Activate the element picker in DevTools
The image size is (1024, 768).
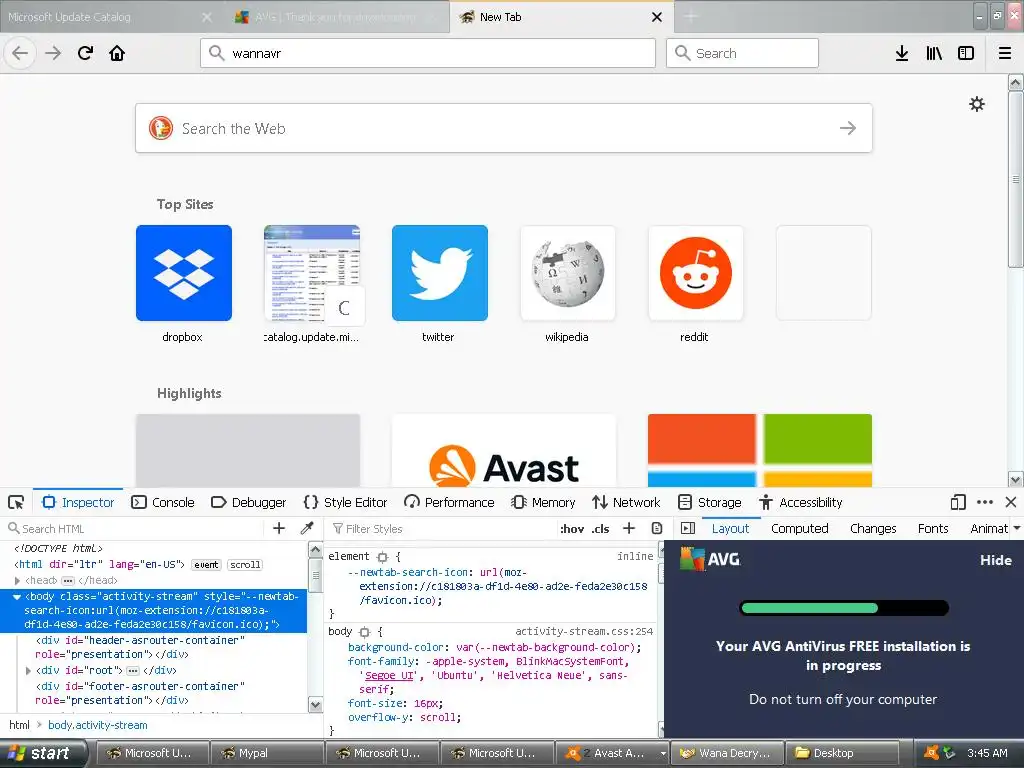tap(16, 502)
